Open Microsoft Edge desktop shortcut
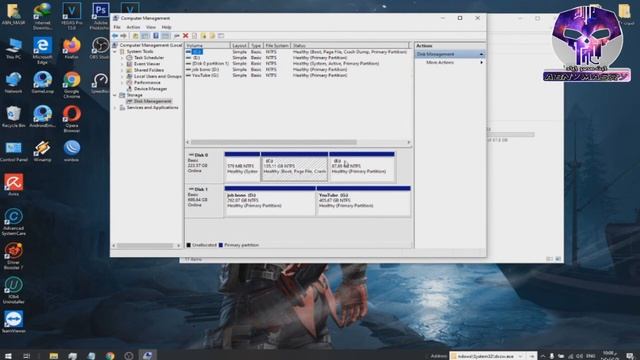640x360 pixels. [42, 51]
